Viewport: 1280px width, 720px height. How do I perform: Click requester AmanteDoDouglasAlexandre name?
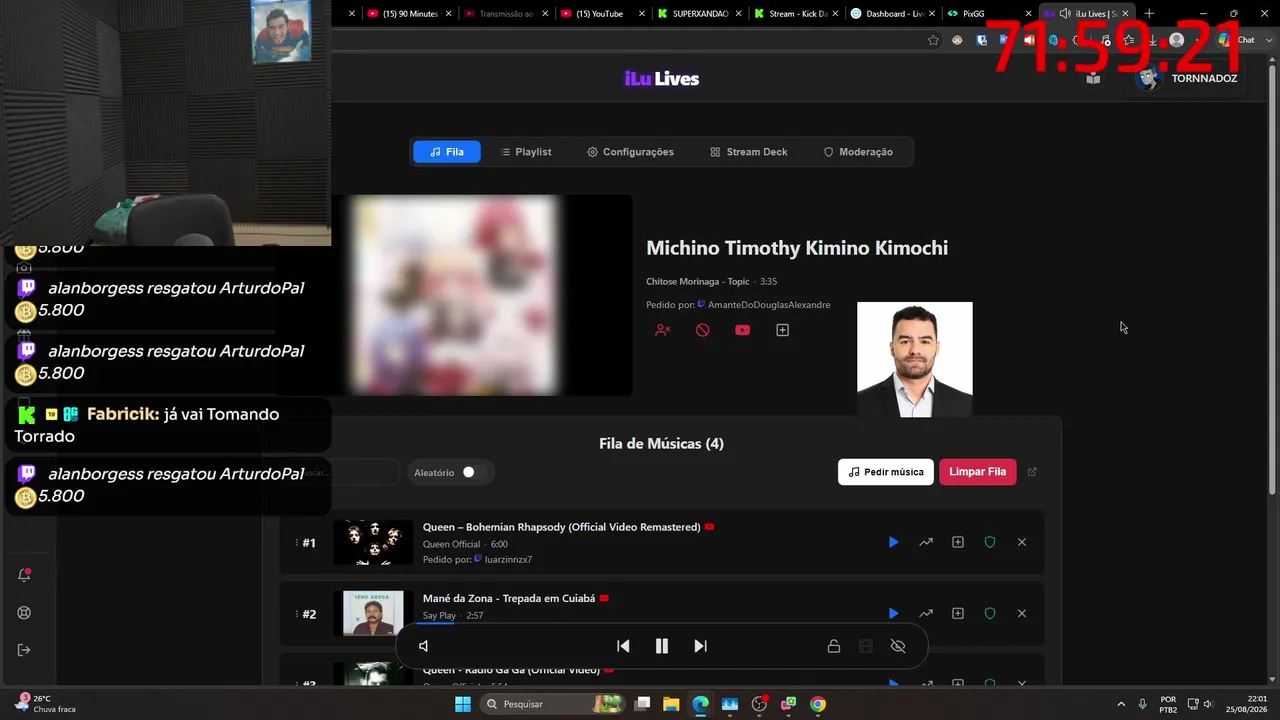769,305
